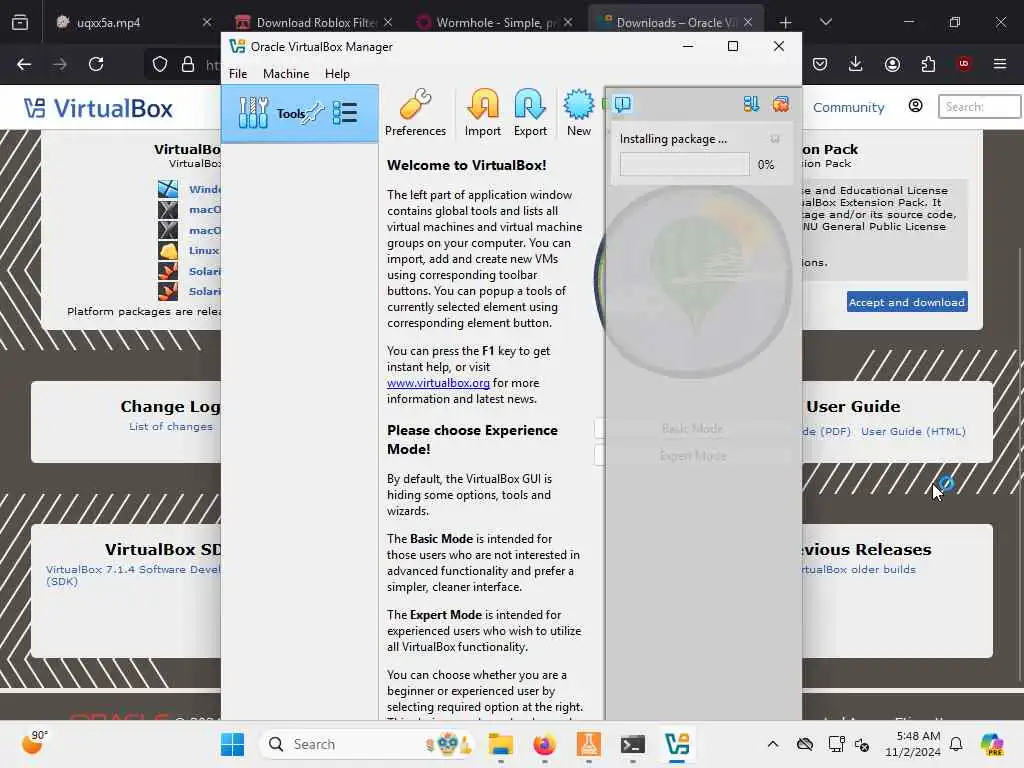
Task: Click the orange flask taskbar app
Action: click(x=588, y=744)
